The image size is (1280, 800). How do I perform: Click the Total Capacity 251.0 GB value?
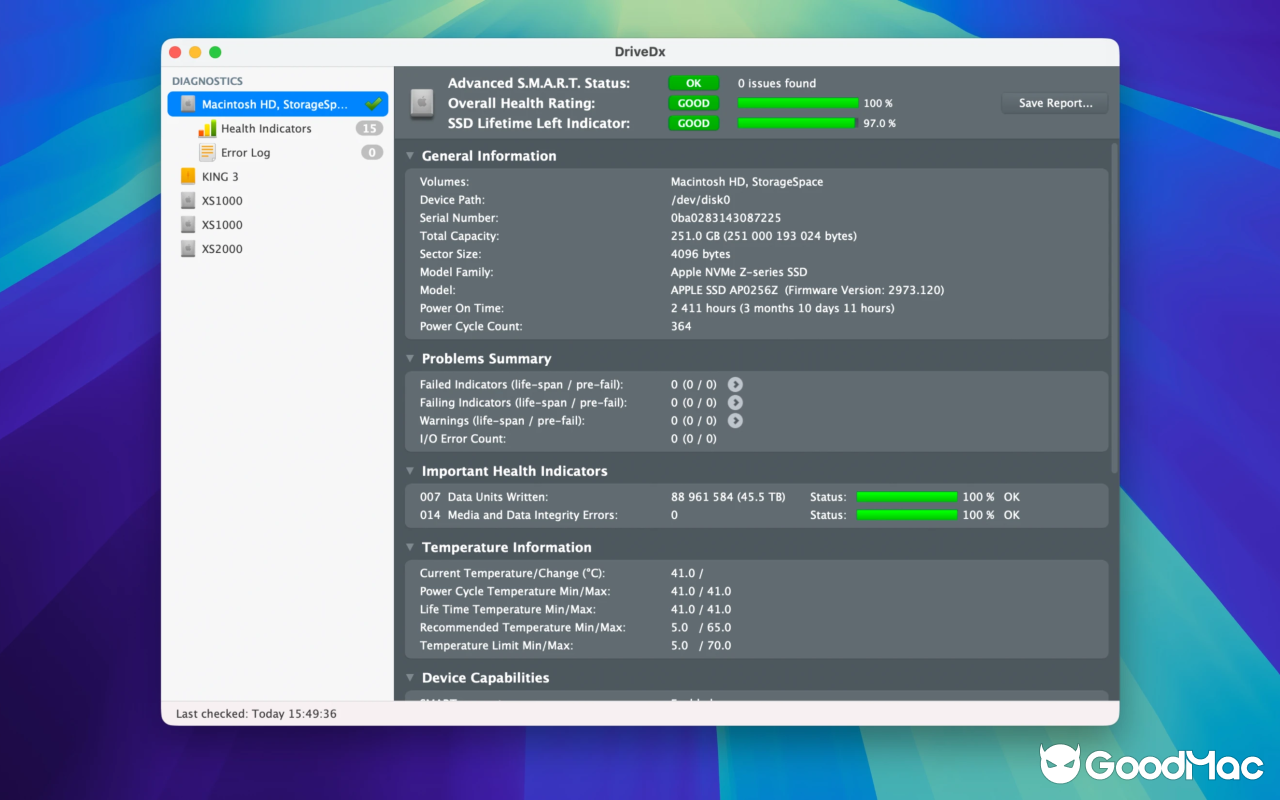point(764,236)
